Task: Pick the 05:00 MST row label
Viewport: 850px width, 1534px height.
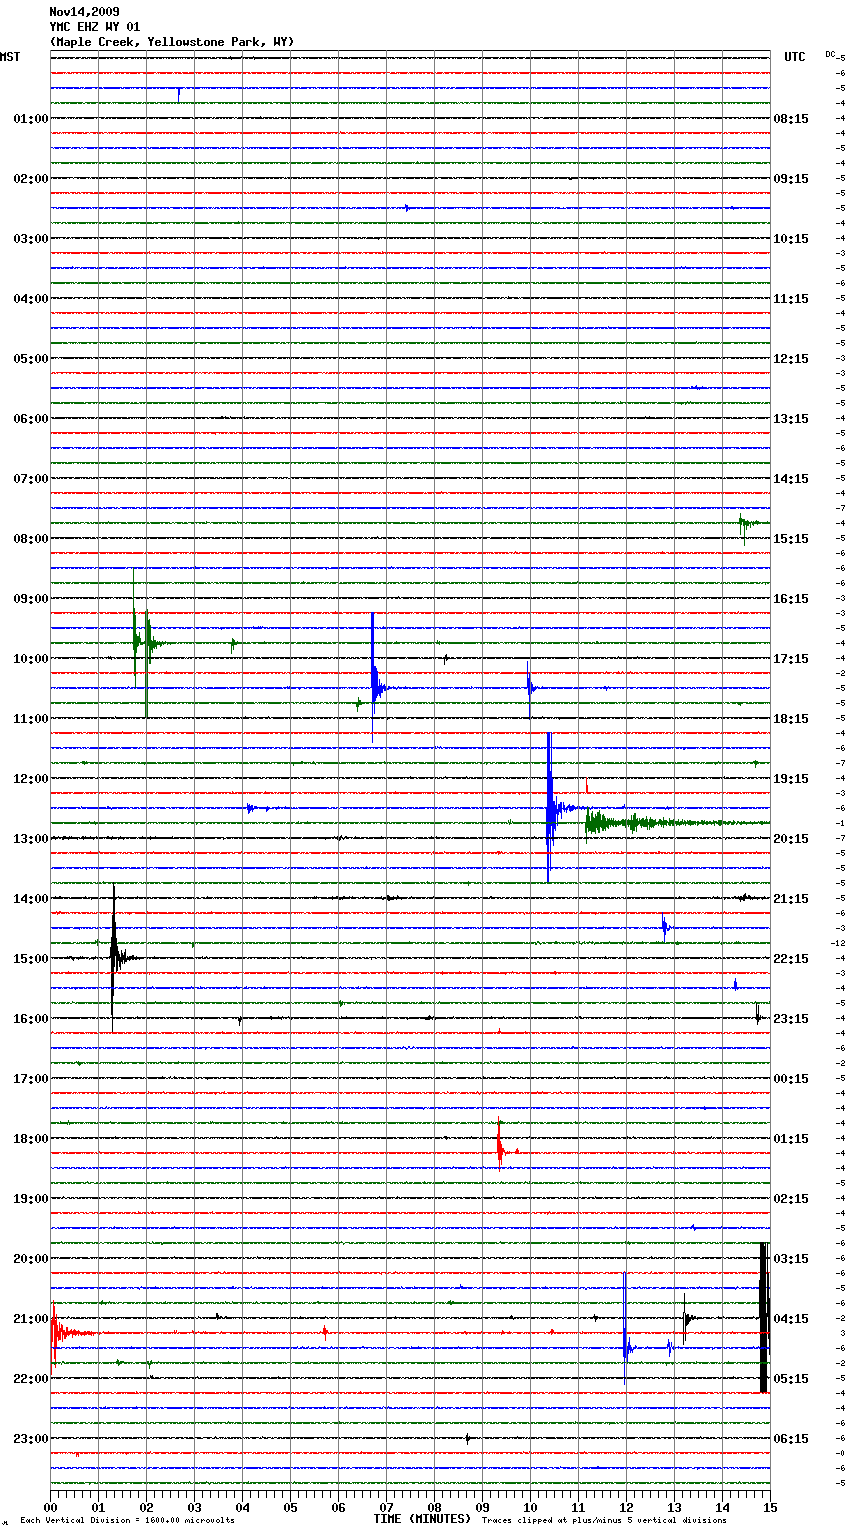Action: tap(31, 359)
